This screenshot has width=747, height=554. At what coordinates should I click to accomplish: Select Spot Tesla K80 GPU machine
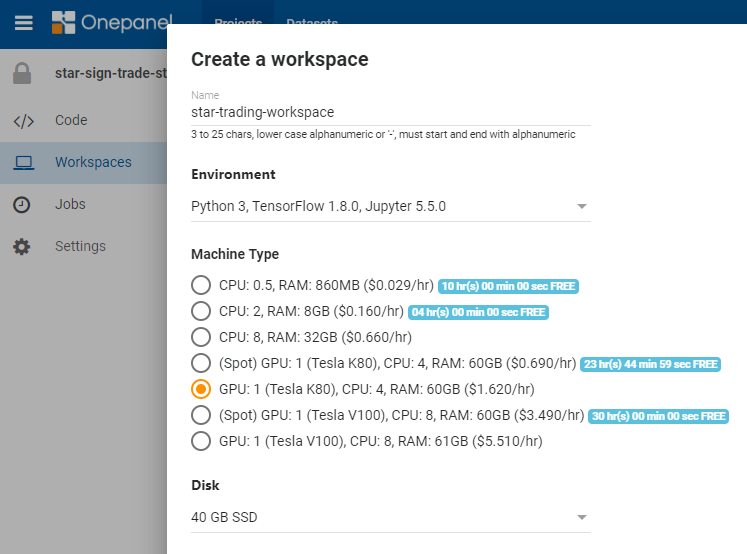[201, 363]
